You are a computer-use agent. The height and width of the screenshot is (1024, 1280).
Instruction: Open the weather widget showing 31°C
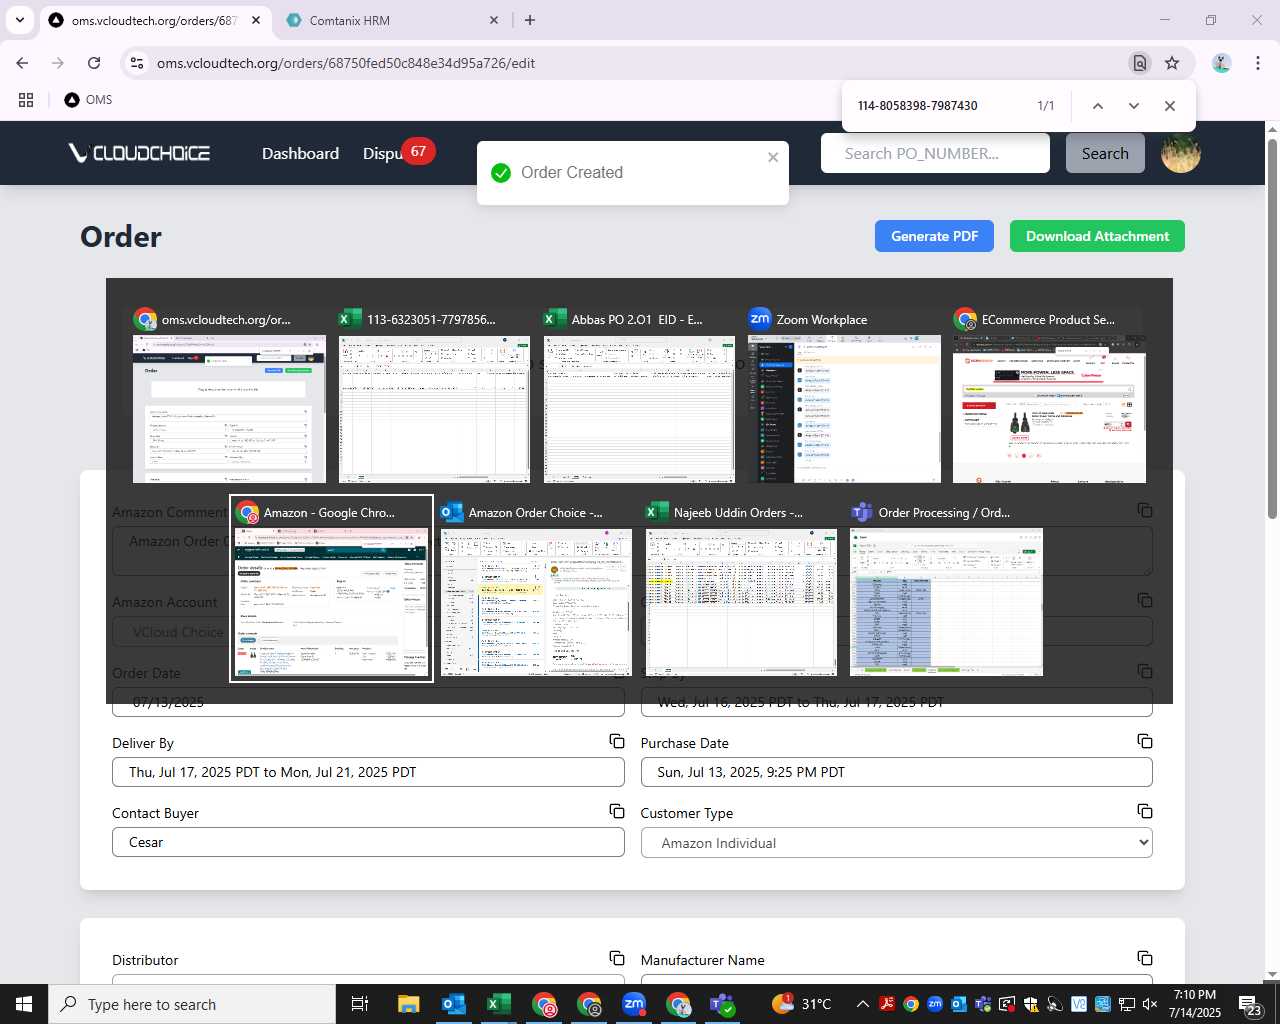pyautogui.click(x=802, y=1004)
